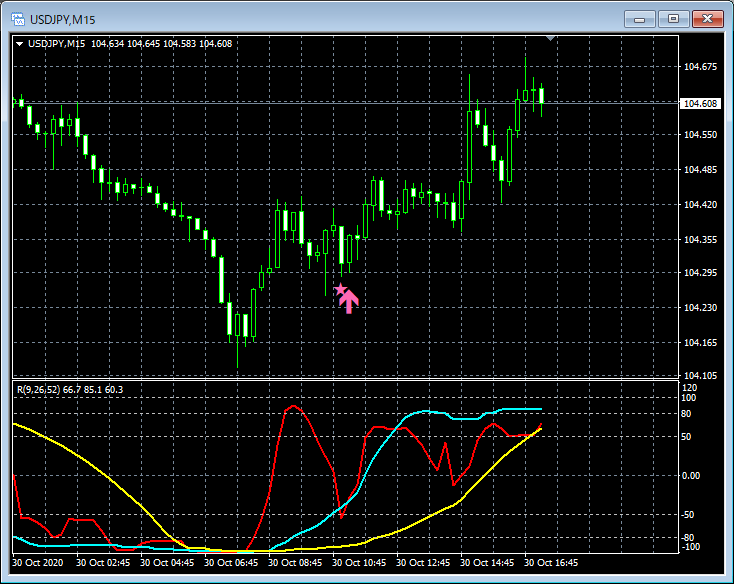This screenshot has height=584, width=734.
Task: Select the red indicator line peak
Action: click(x=294, y=406)
